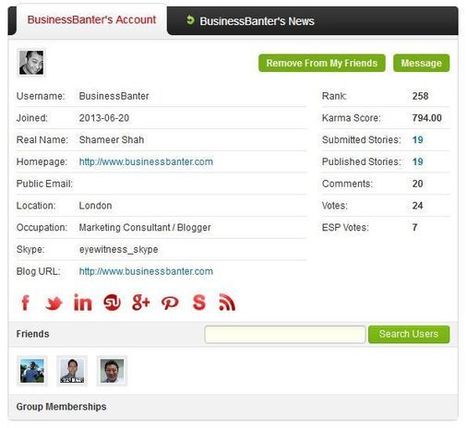Image resolution: width=467 pixels, height=428 pixels.
Task: Open the first friend's avatar thumbnail
Action: tap(32, 371)
